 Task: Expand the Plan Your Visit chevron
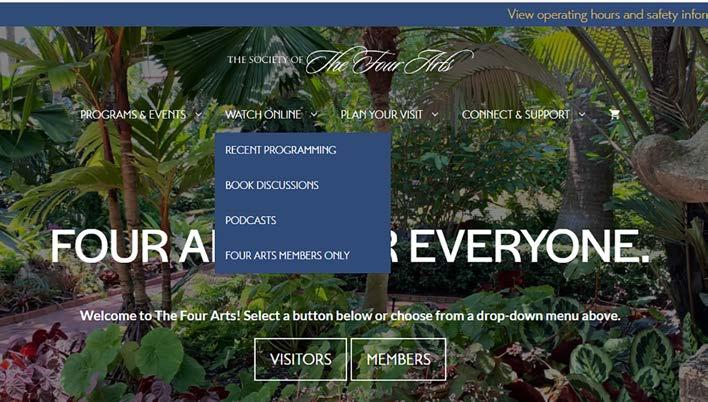pyautogui.click(x=435, y=115)
